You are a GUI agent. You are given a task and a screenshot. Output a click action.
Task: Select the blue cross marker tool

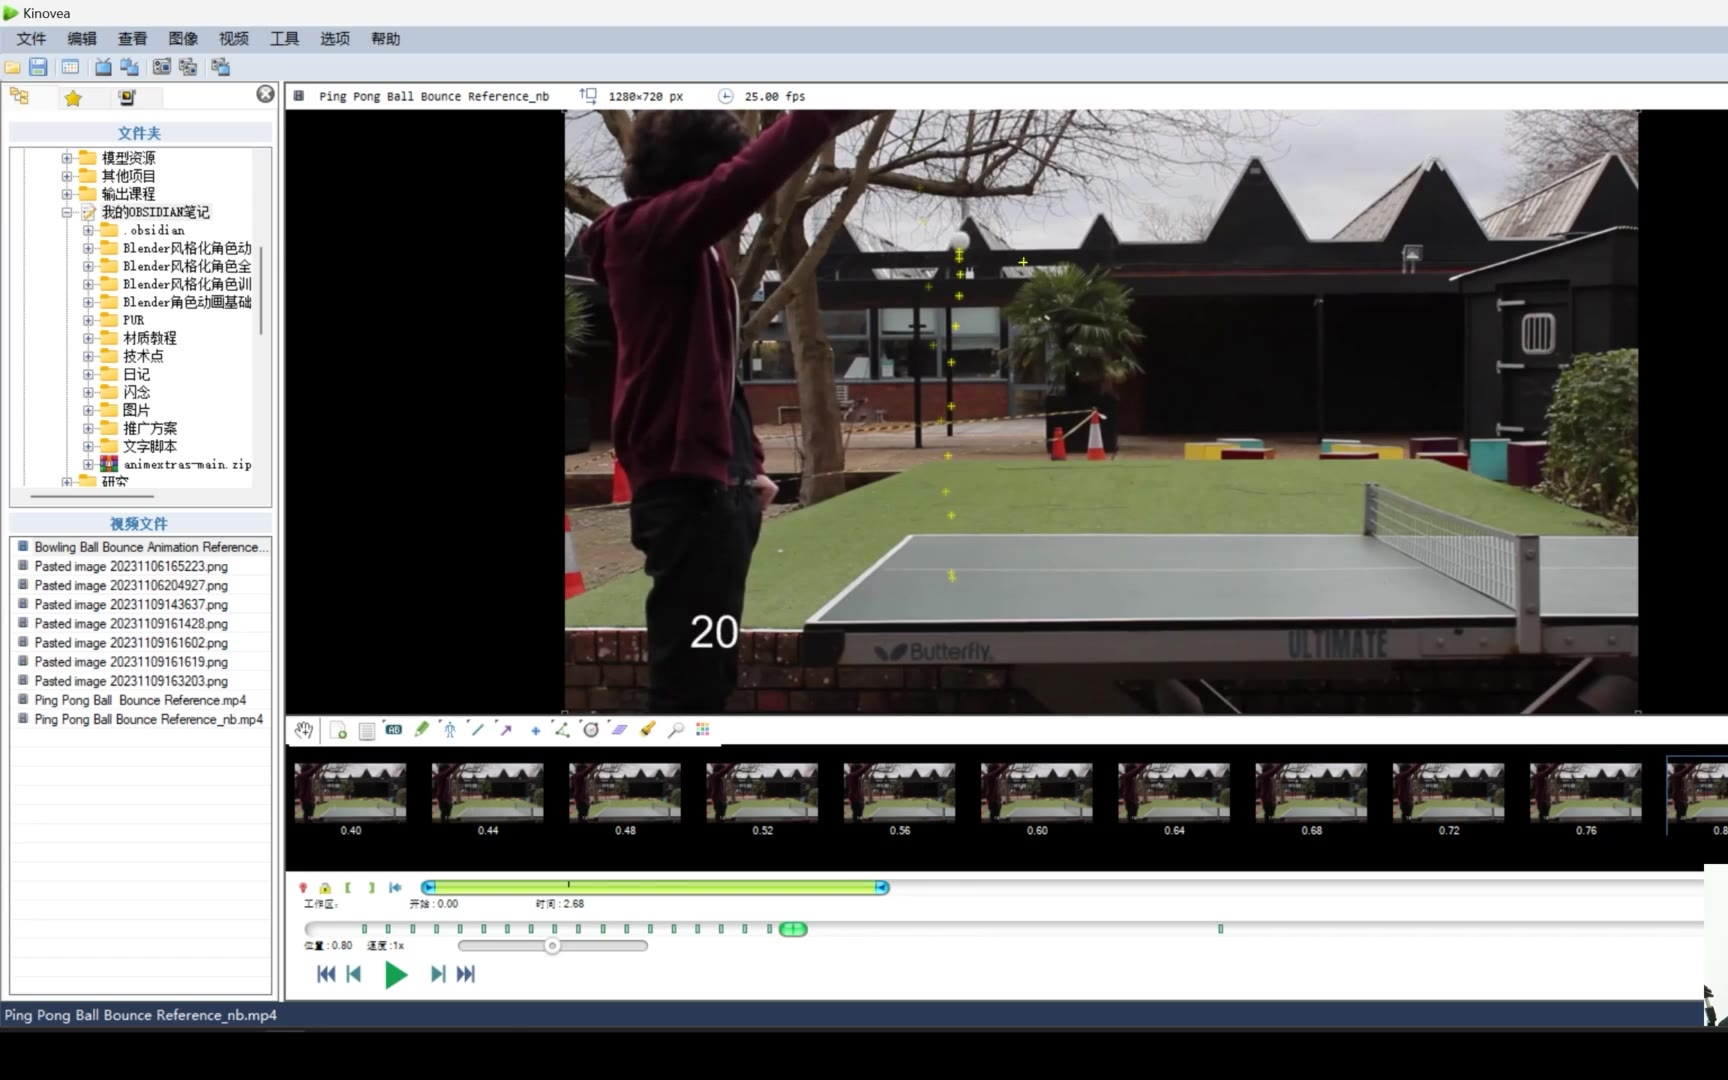click(x=535, y=730)
